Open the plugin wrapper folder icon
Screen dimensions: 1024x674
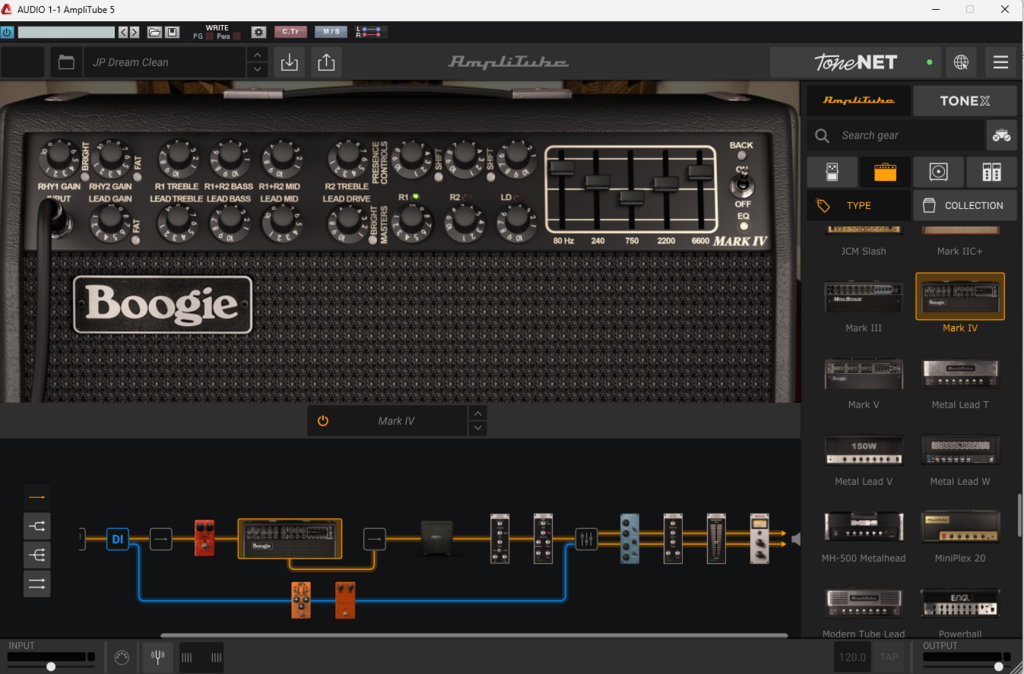[x=154, y=32]
